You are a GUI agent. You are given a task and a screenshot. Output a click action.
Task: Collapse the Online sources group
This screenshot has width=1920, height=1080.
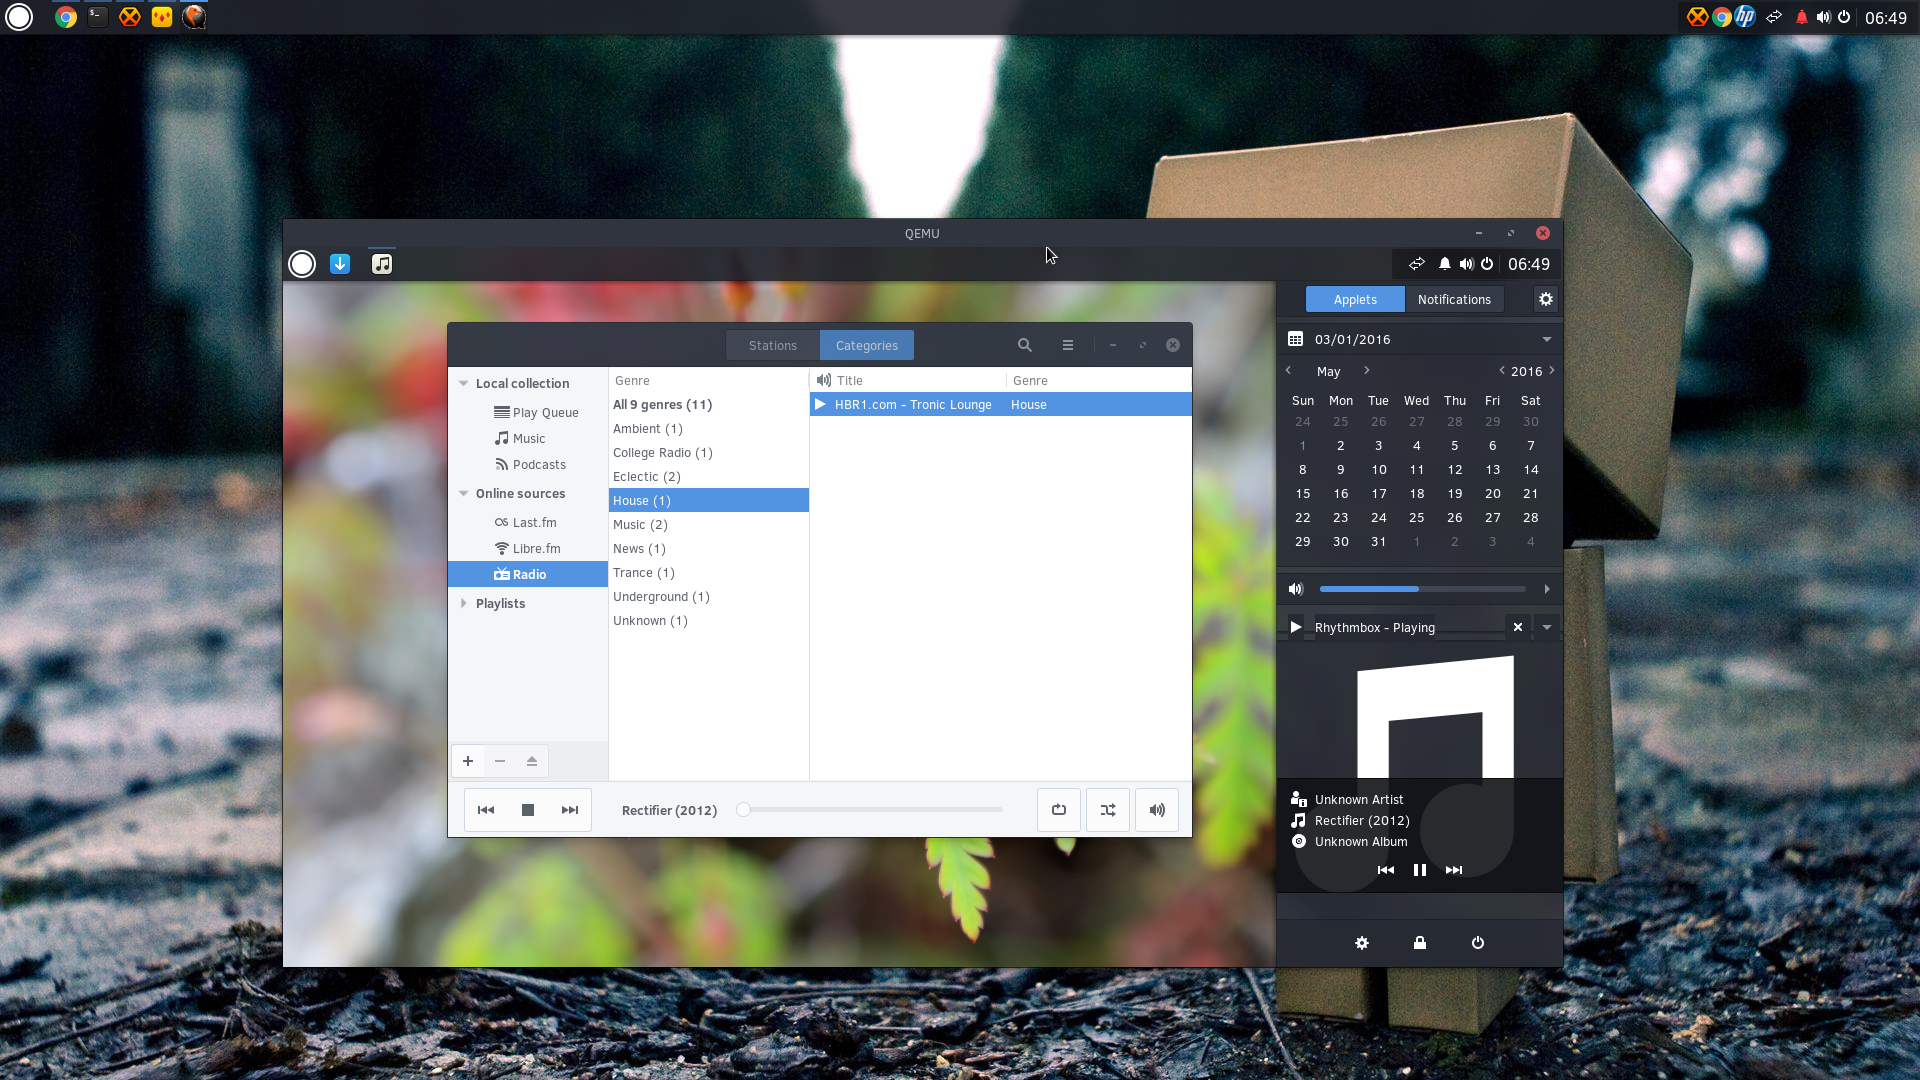point(464,493)
